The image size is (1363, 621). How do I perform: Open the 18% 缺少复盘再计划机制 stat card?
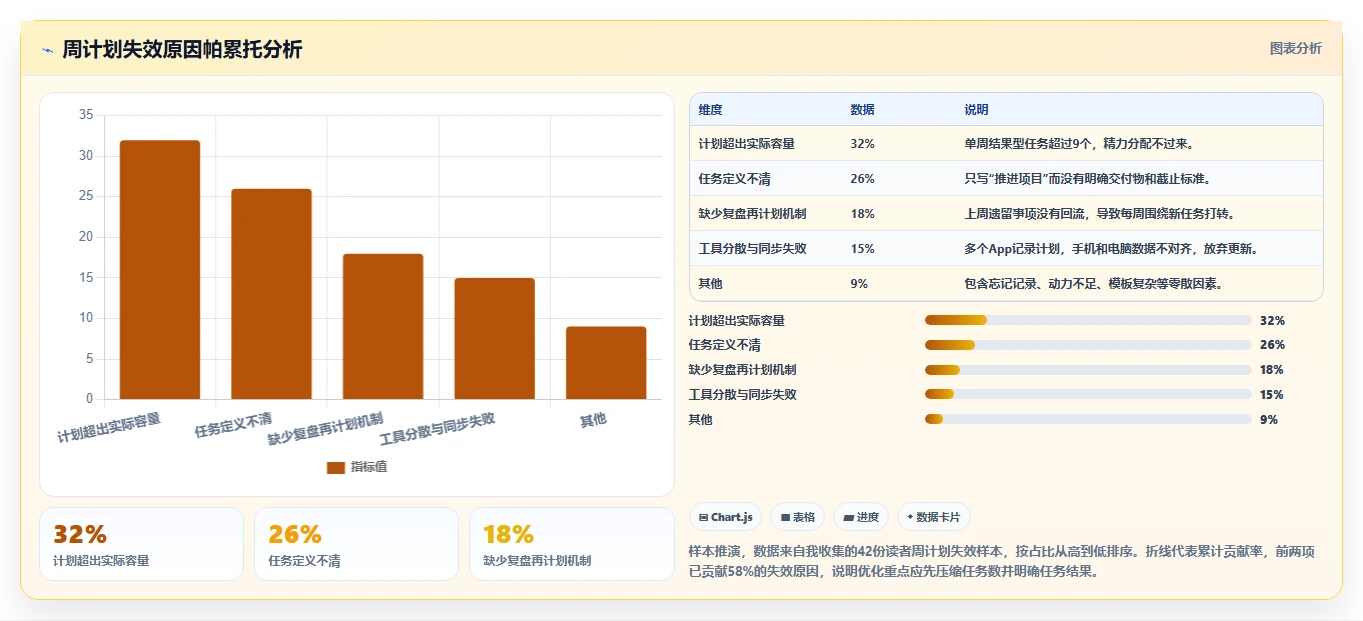pos(572,544)
